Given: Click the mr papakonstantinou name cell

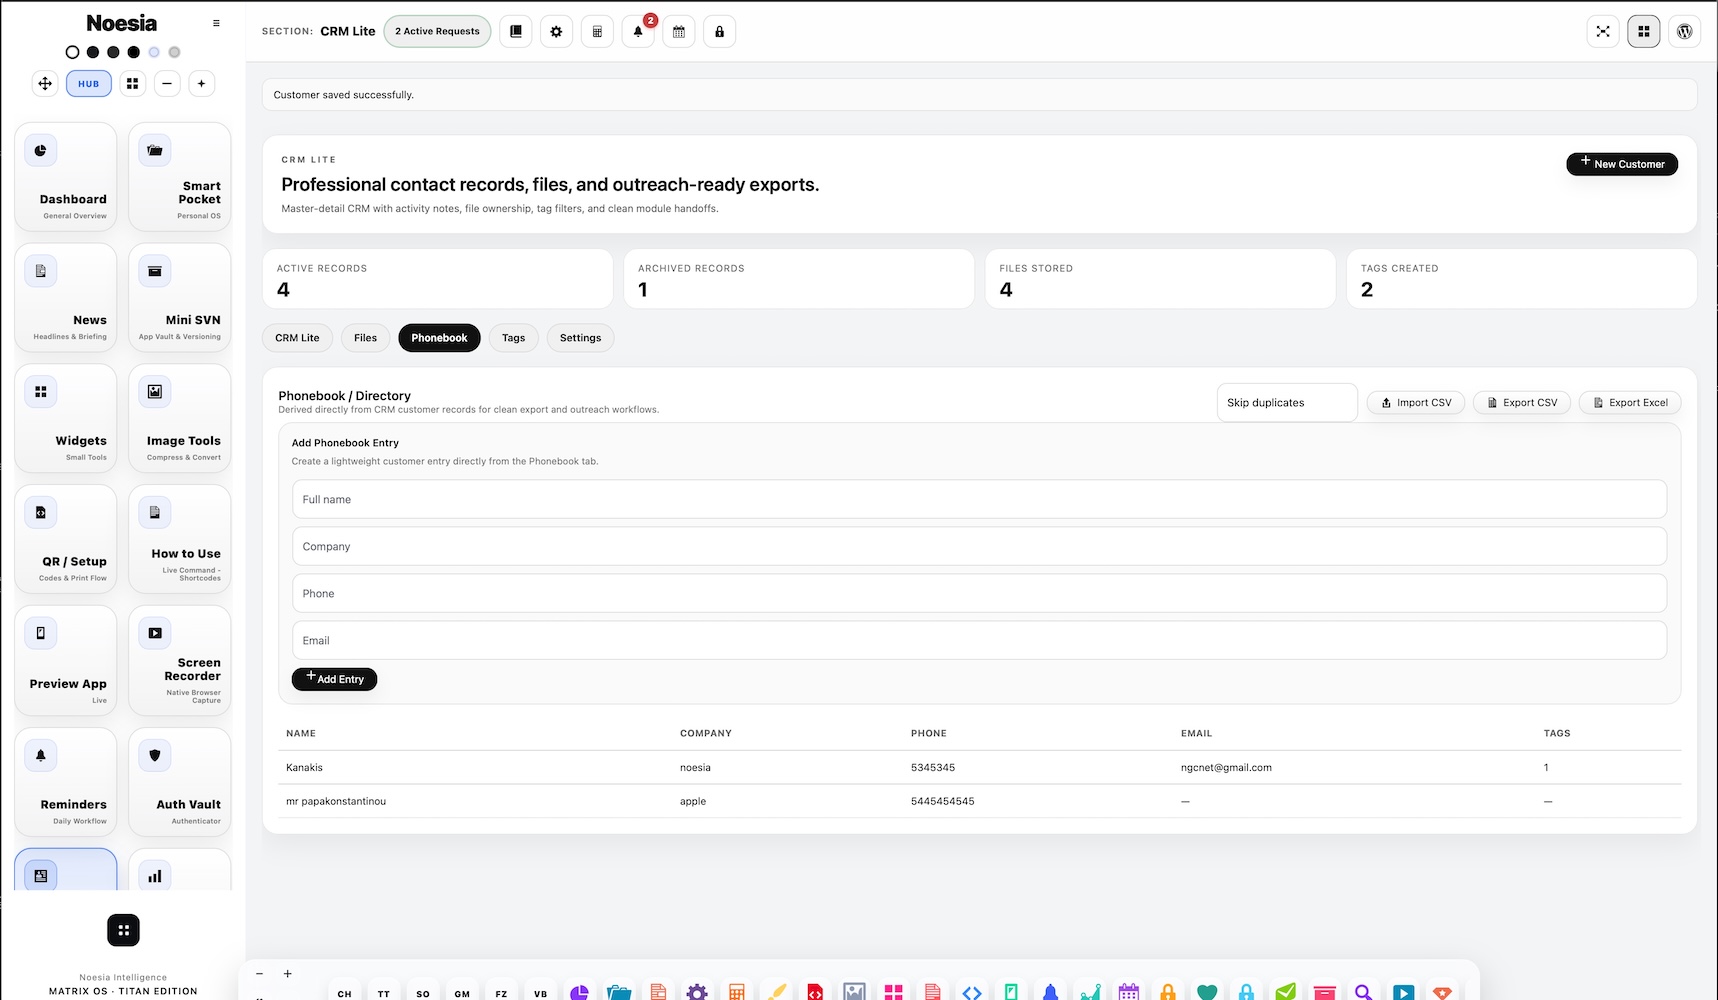Looking at the screenshot, I should (x=336, y=802).
